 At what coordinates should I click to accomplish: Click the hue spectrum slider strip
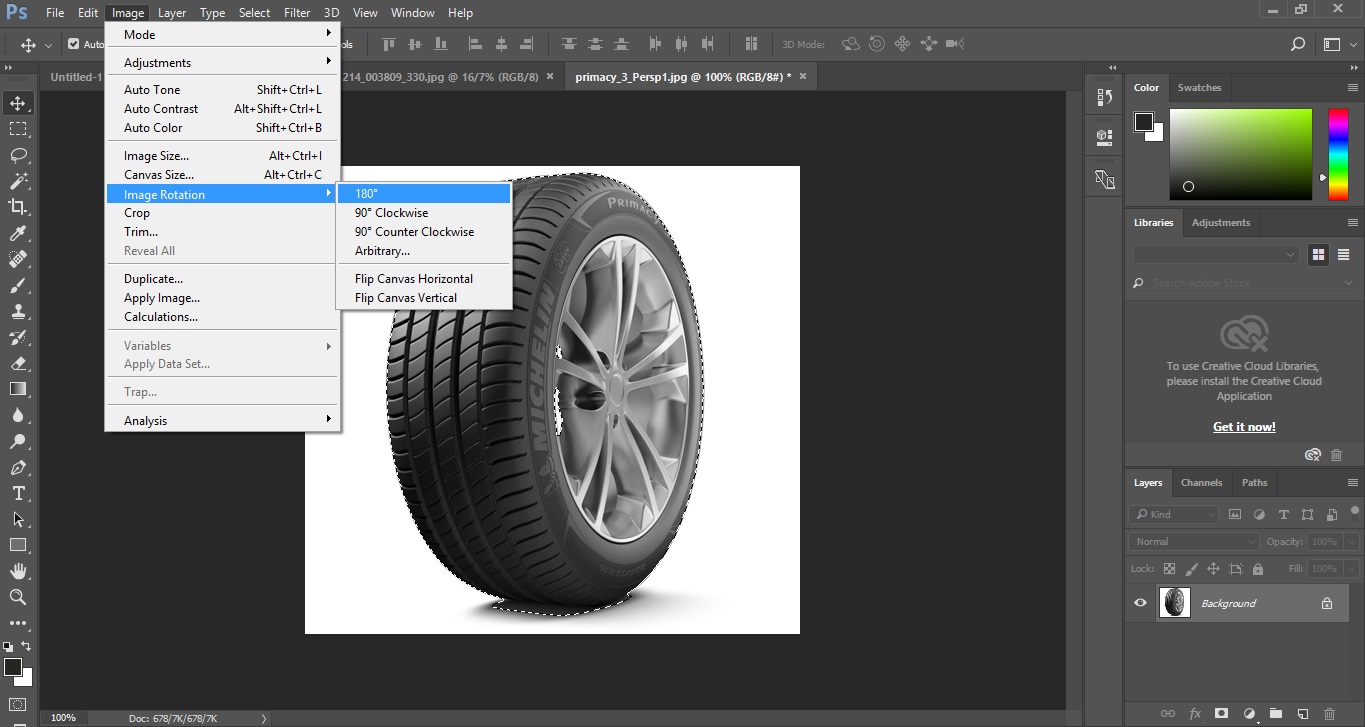point(1338,155)
